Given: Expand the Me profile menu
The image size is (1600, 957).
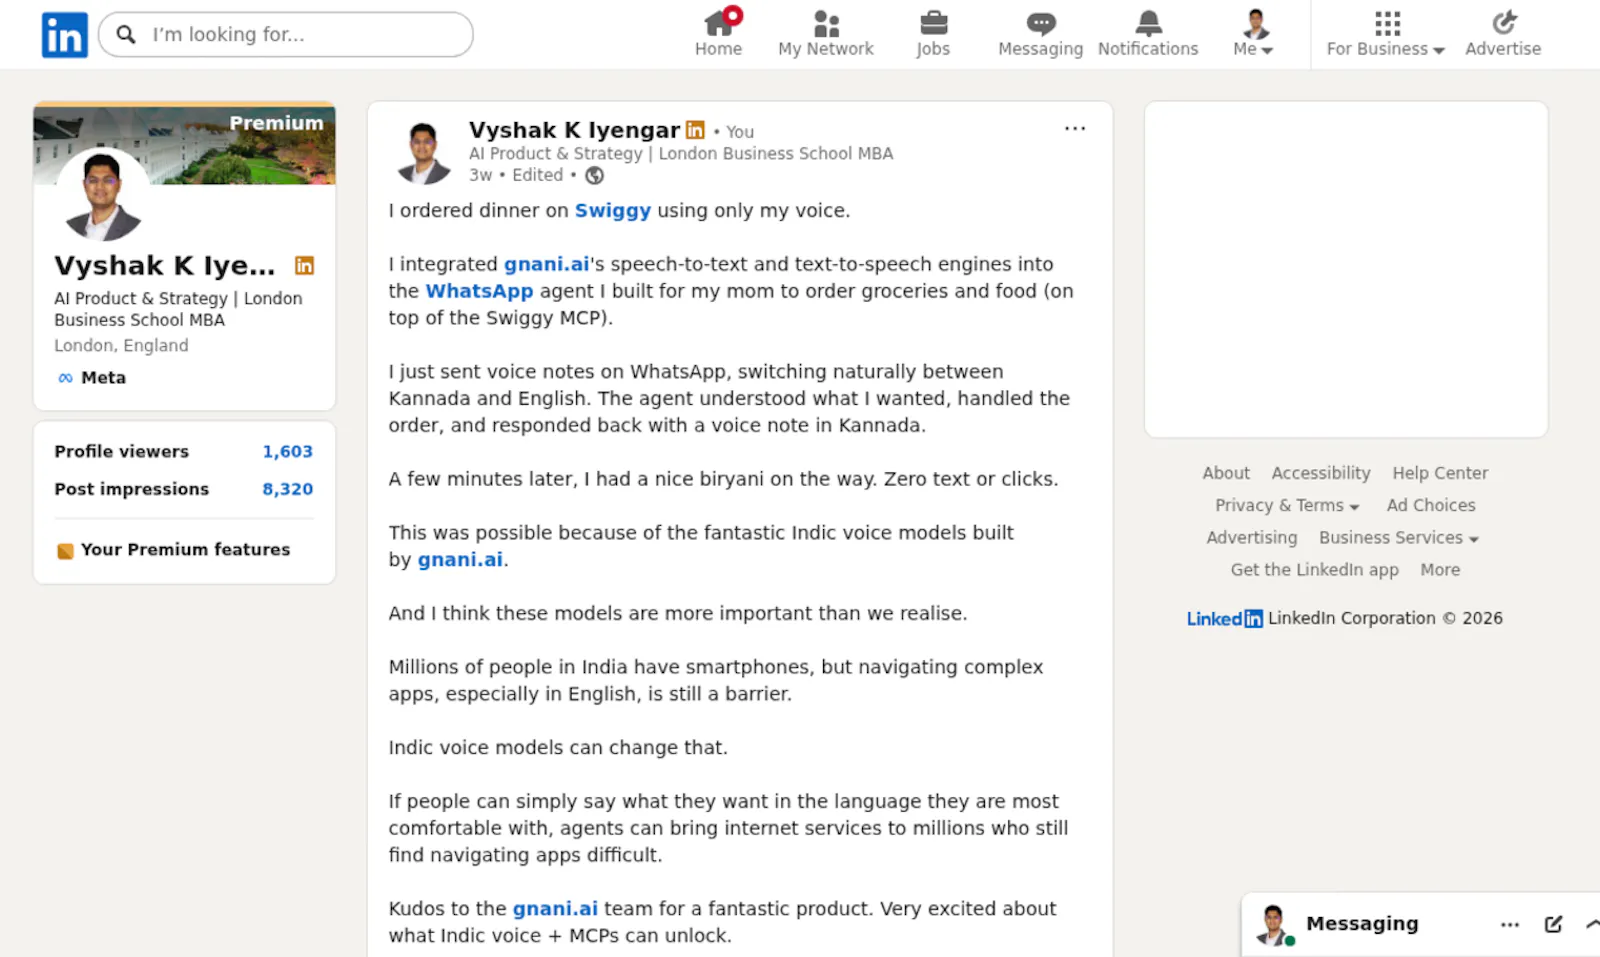Looking at the screenshot, I should [x=1253, y=33].
